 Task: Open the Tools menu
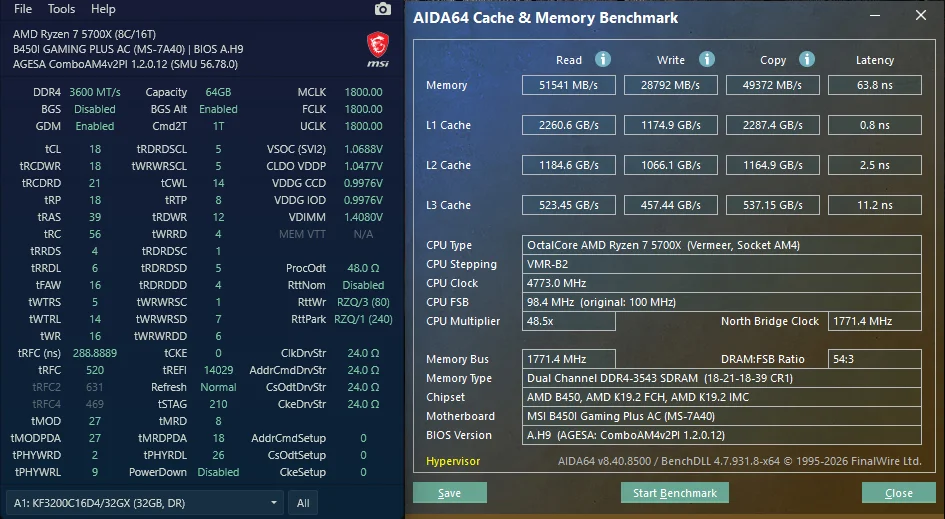(x=61, y=9)
